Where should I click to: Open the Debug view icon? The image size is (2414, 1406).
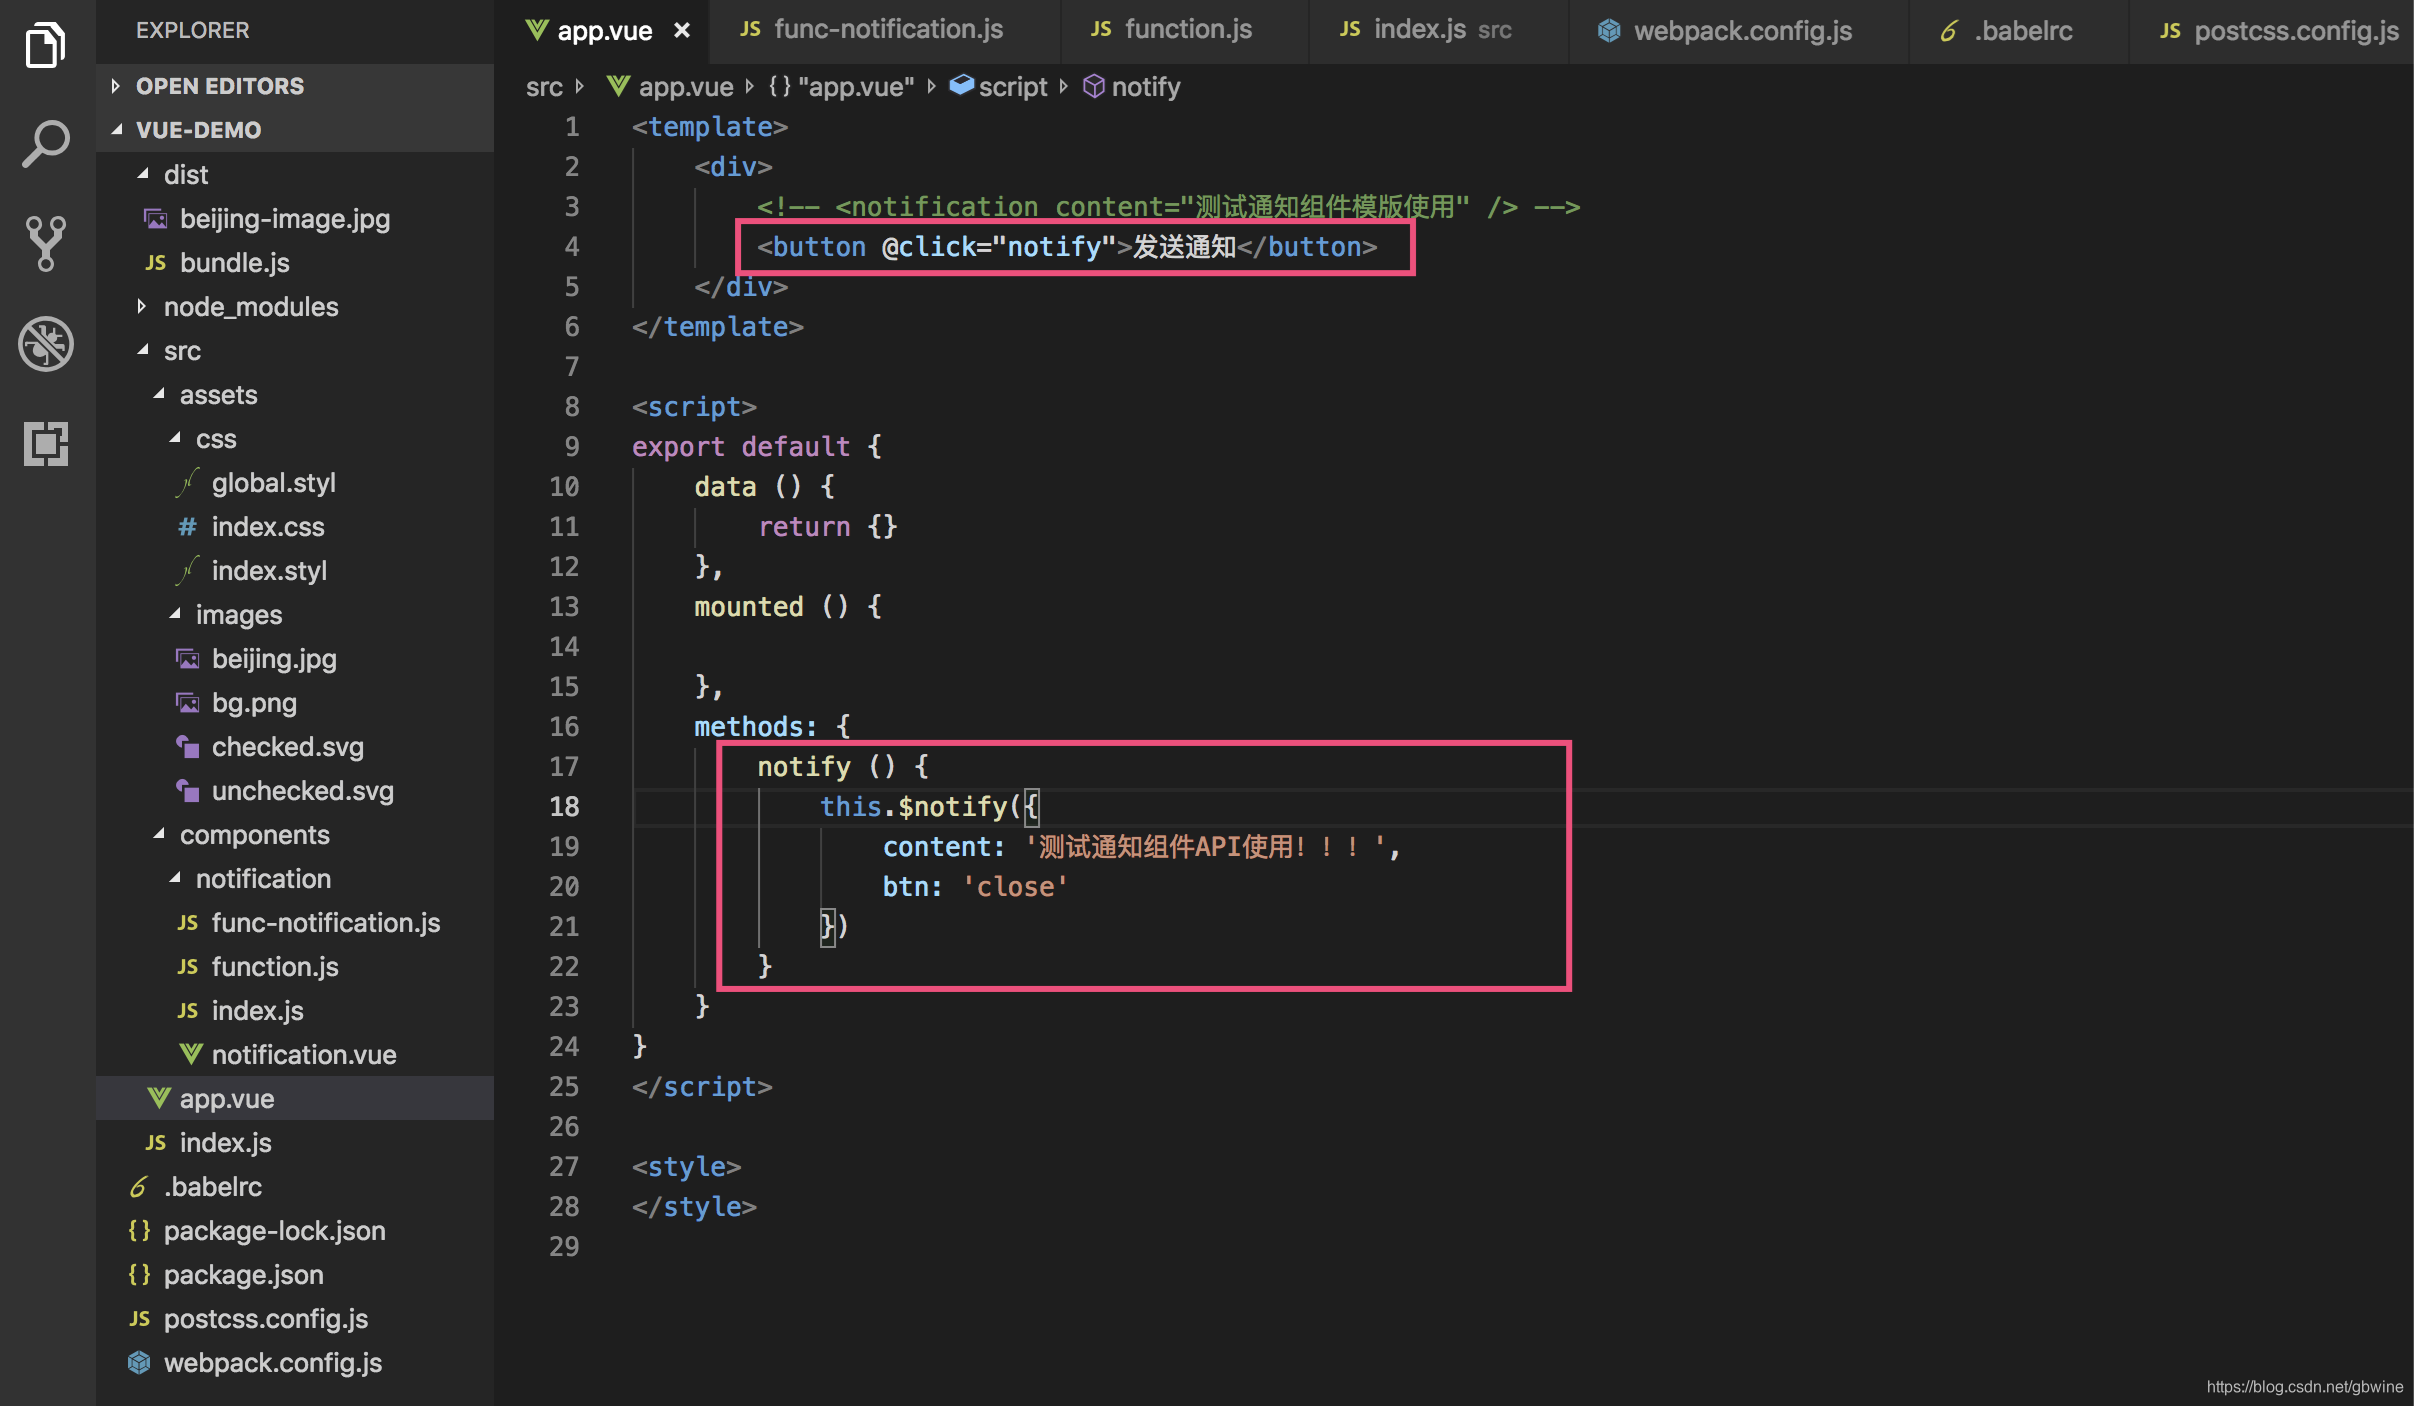(45, 344)
